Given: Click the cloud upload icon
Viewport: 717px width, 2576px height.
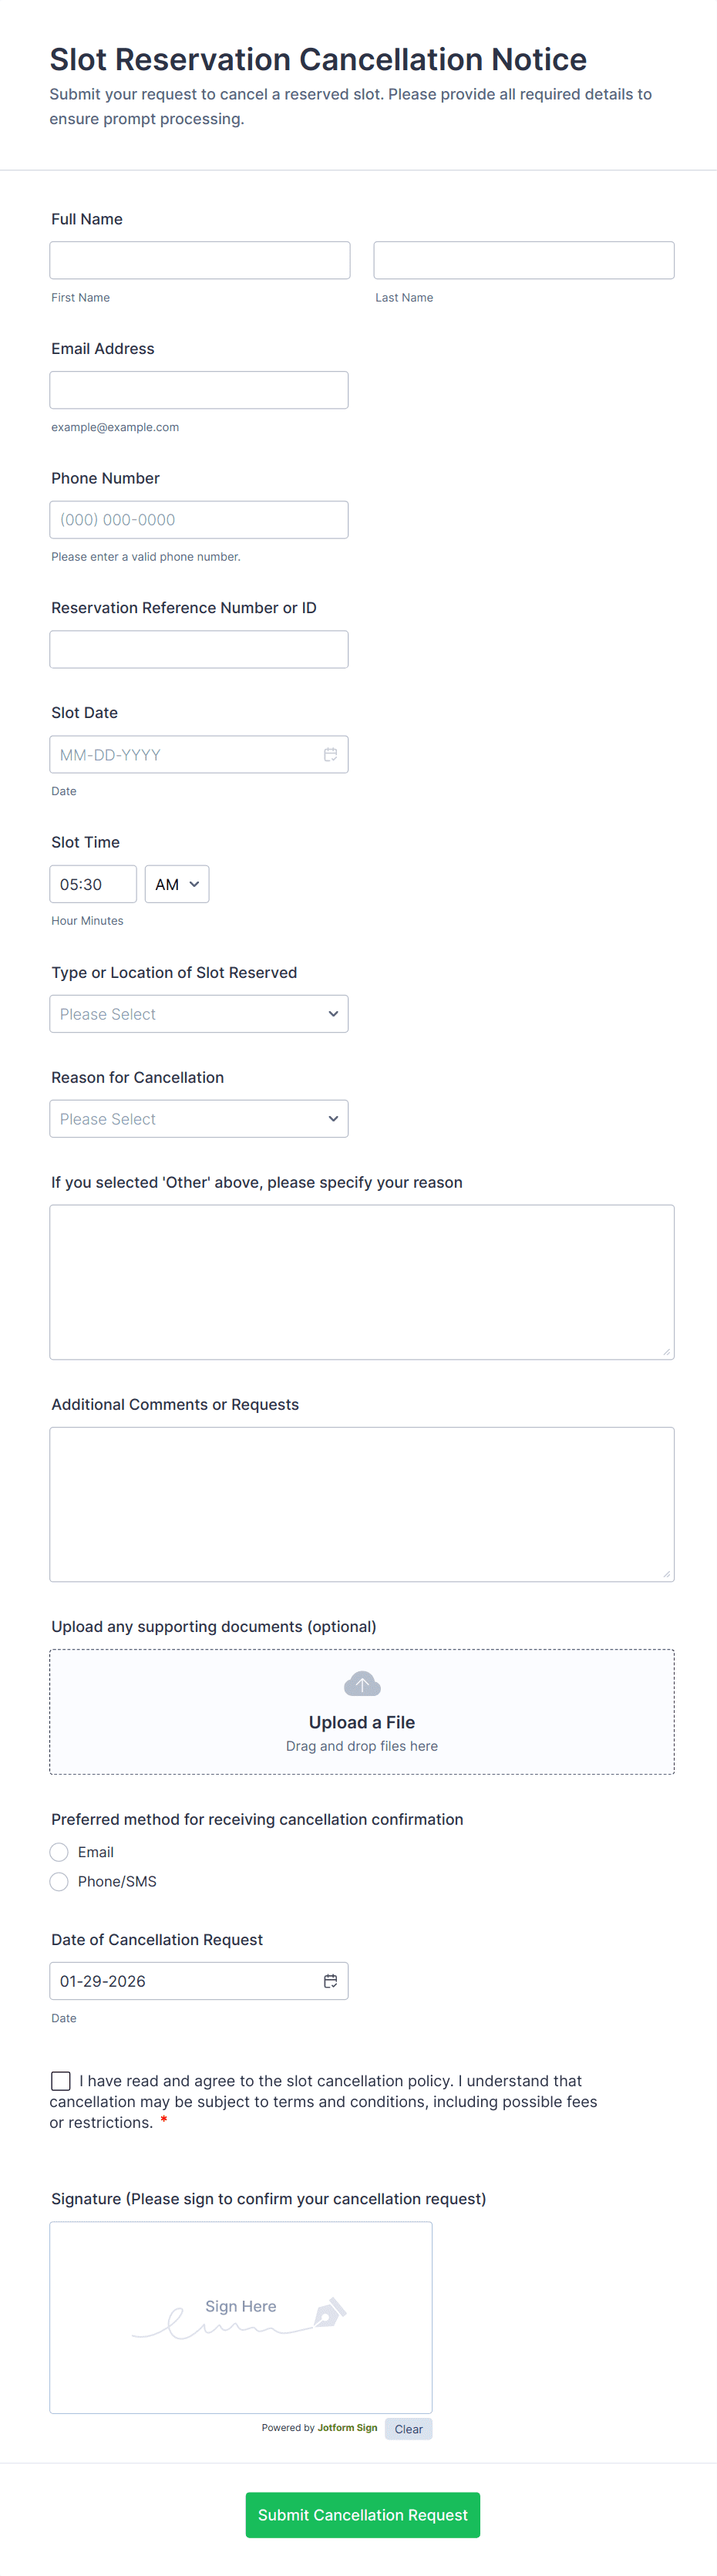Looking at the screenshot, I should pos(362,1684).
